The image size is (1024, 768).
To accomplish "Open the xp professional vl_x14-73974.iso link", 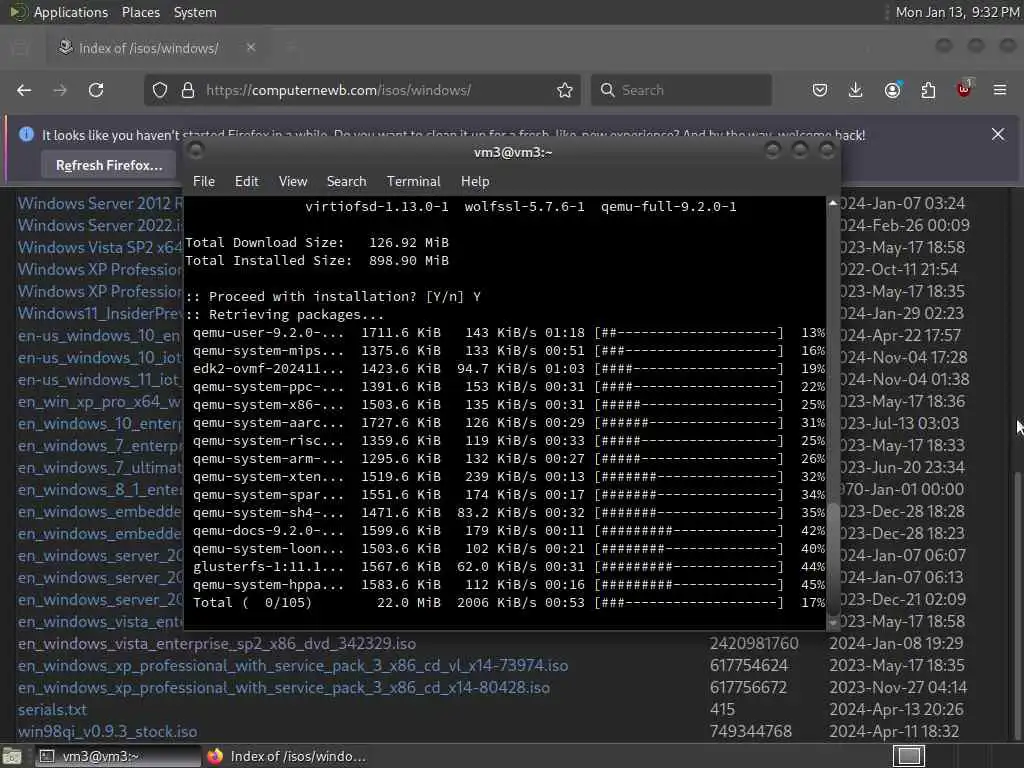I will (293, 665).
